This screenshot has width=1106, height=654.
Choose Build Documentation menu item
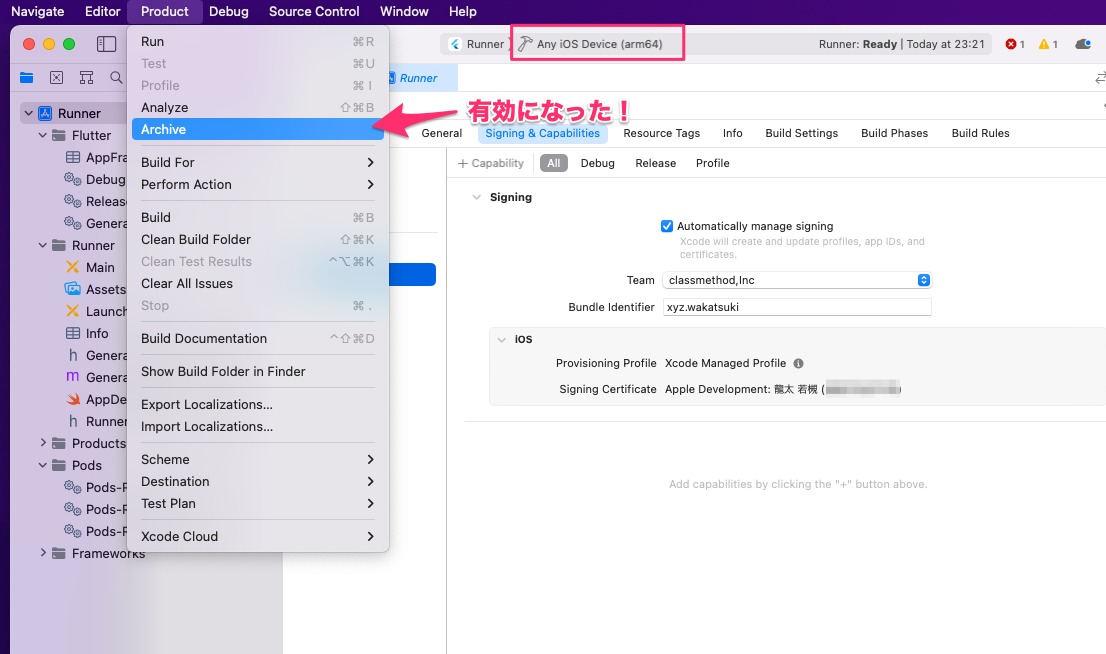257,338
